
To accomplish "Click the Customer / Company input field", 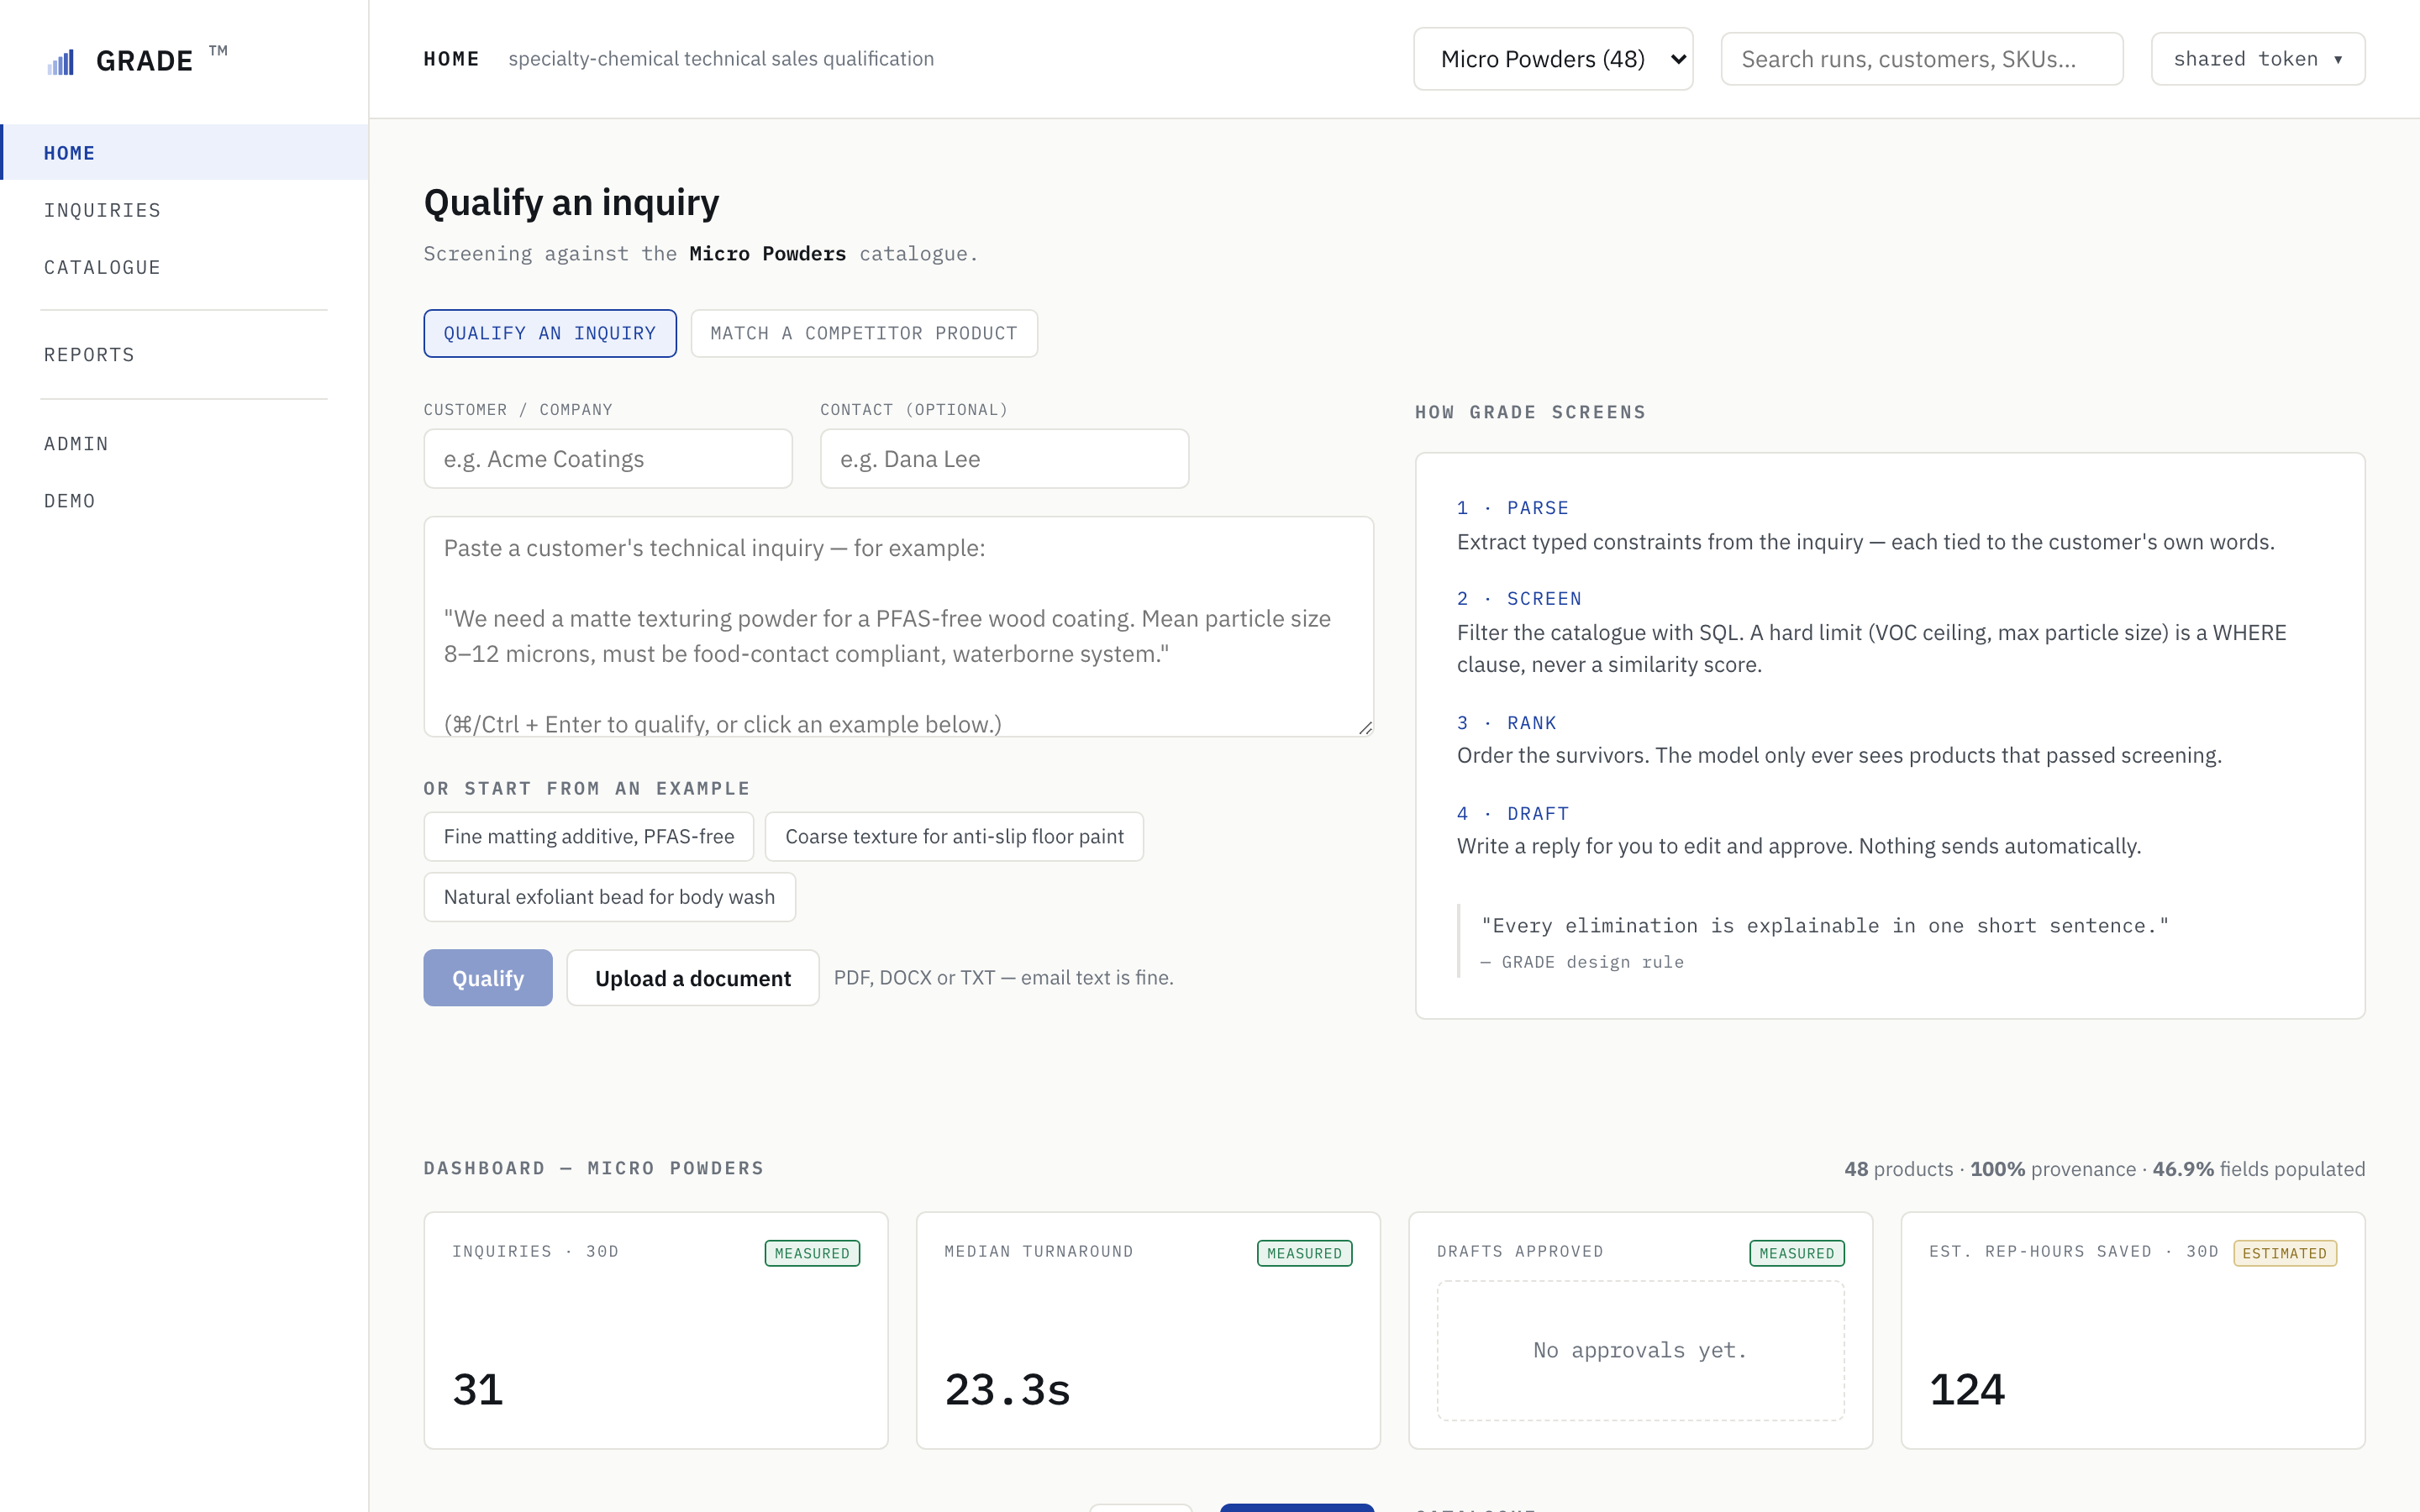I will pyautogui.click(x=607, y=459).
